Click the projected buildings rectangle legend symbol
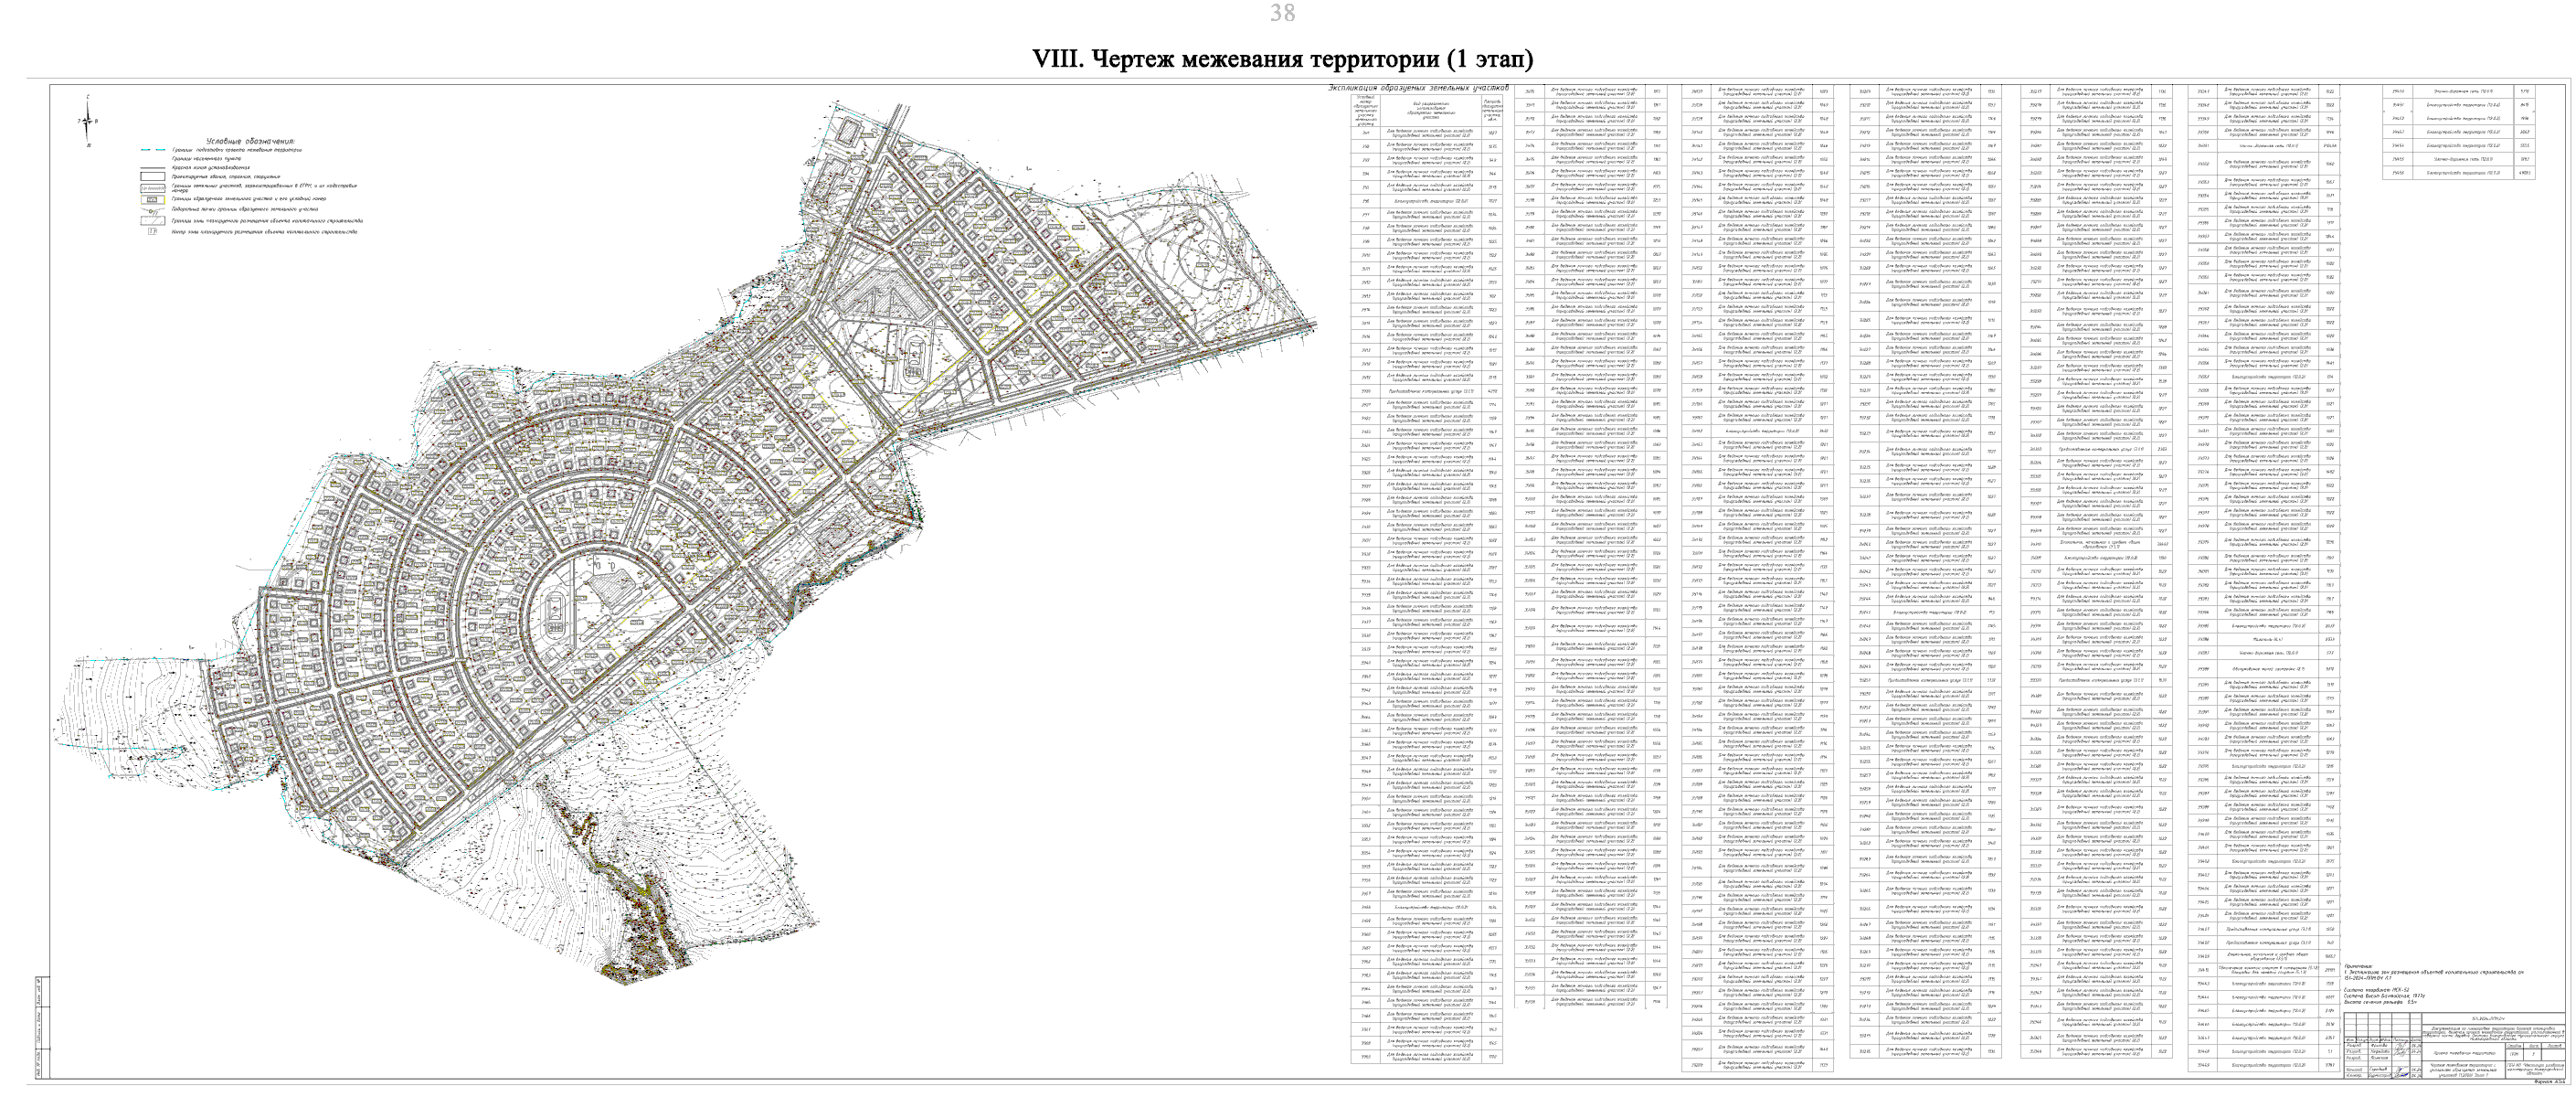 pos(153,177)
